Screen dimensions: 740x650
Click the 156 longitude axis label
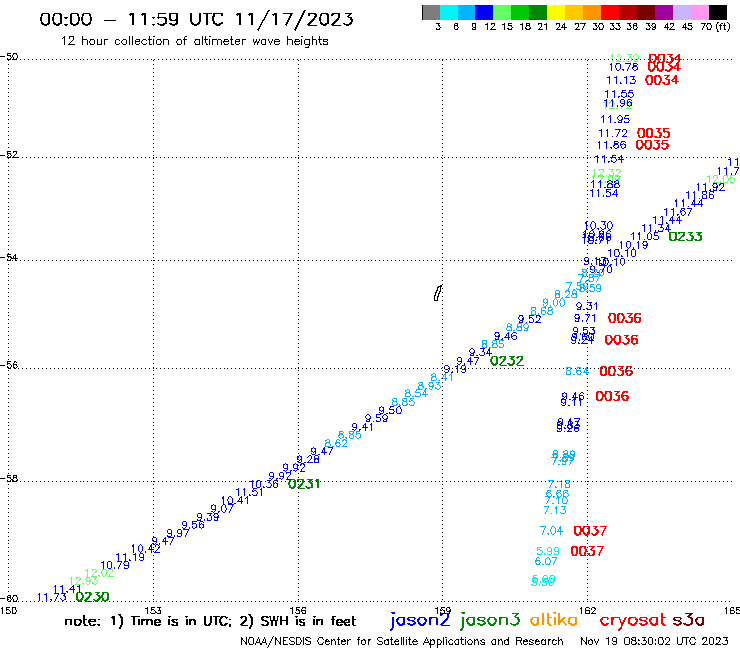(x=298, y=611)
